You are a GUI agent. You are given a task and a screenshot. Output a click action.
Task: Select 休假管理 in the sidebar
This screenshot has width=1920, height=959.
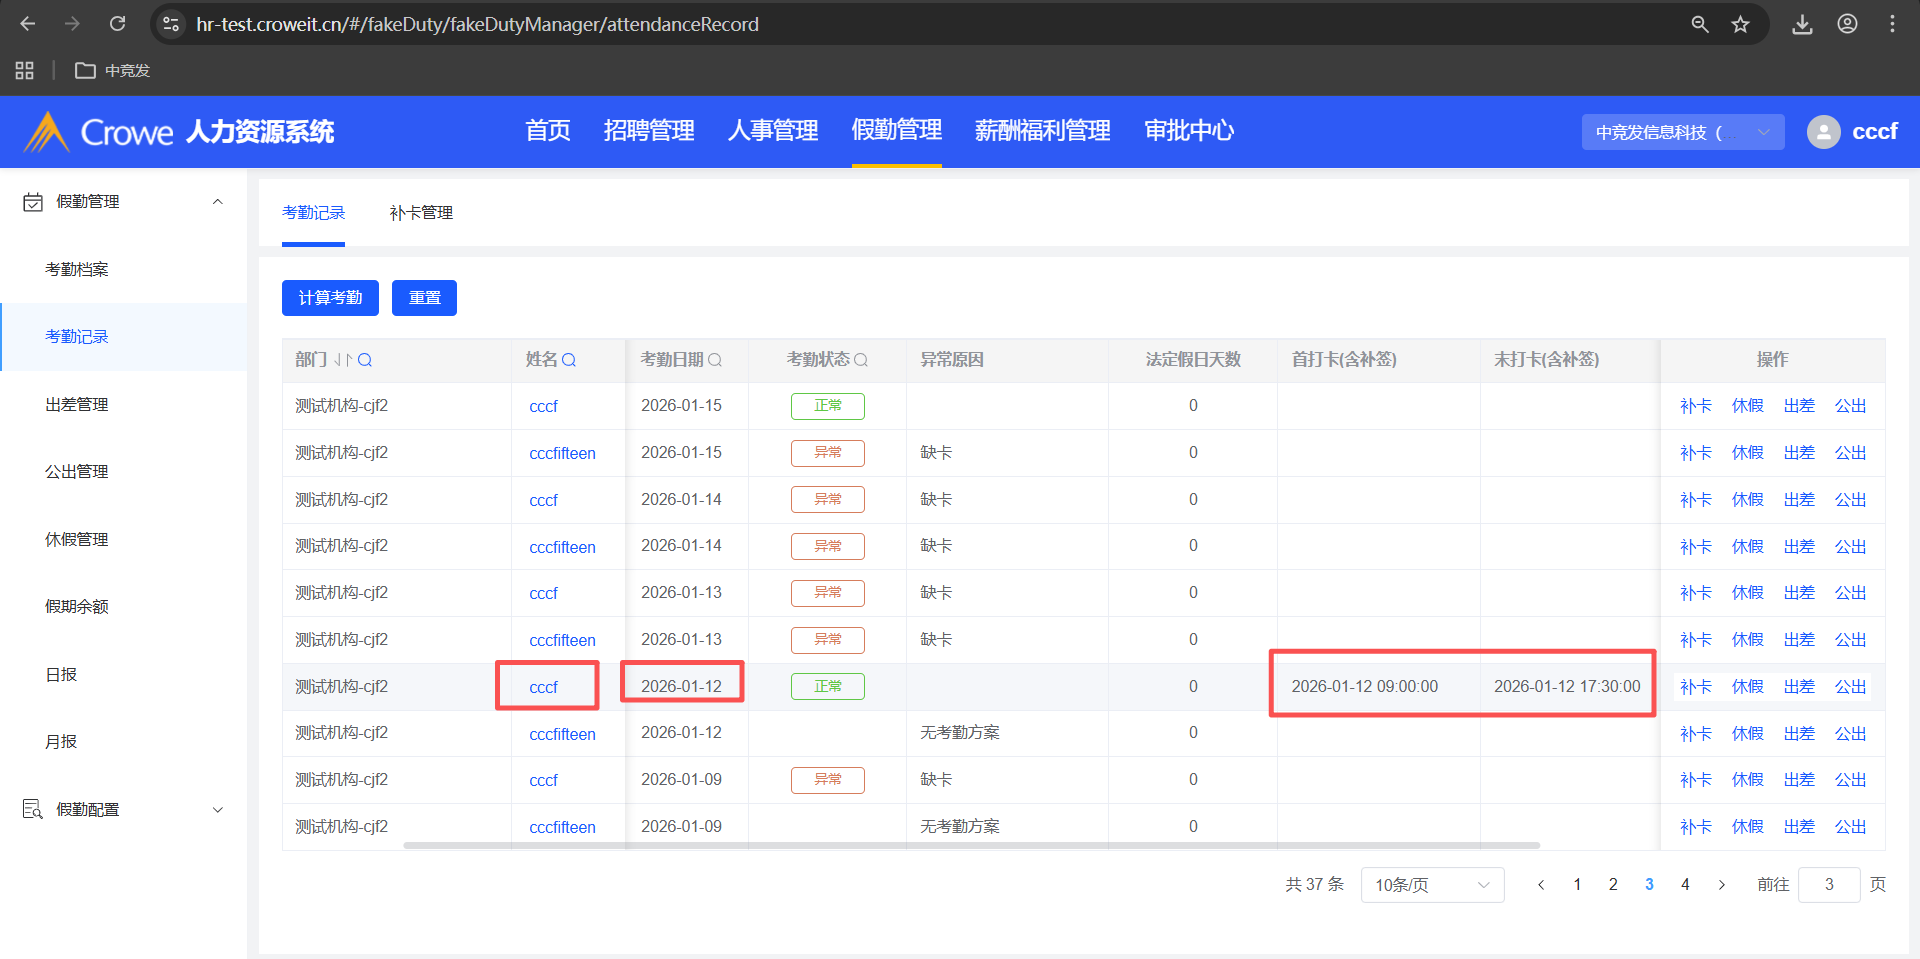pyautogui.click(x=77, y=540)
